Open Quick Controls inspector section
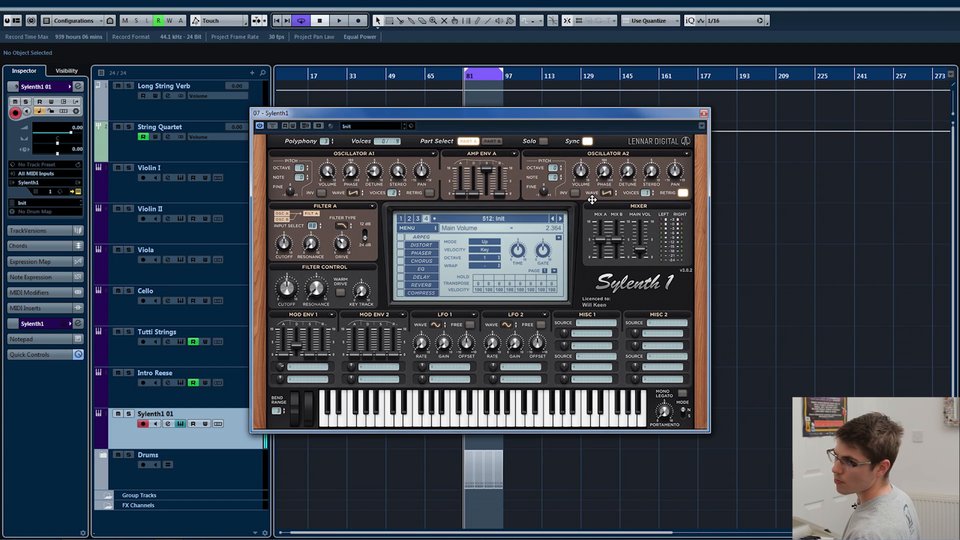The width and height of the screenshot is (960, 540). [45, 354]
